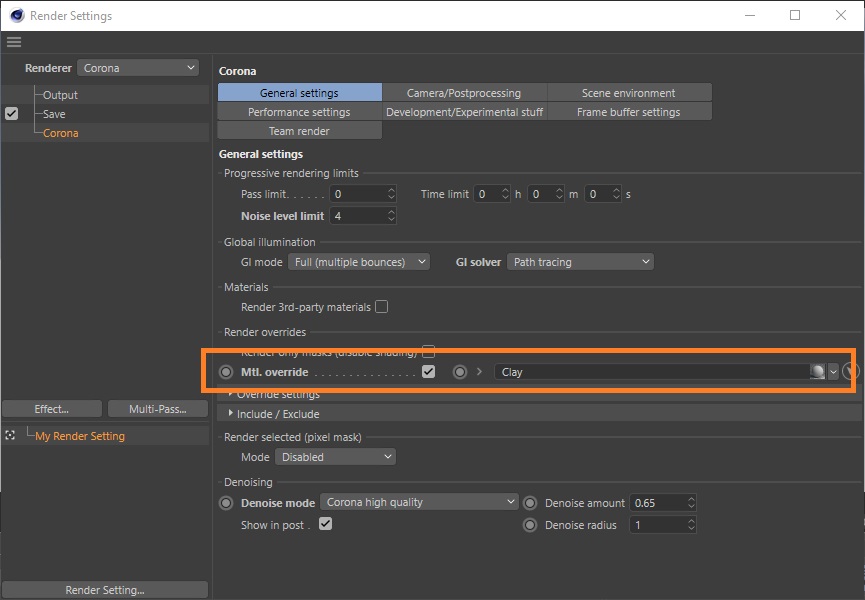The height and width of the screenshot is (600, 865).
Task: Click the Multi-Pass... button
Action: point(158,409)
